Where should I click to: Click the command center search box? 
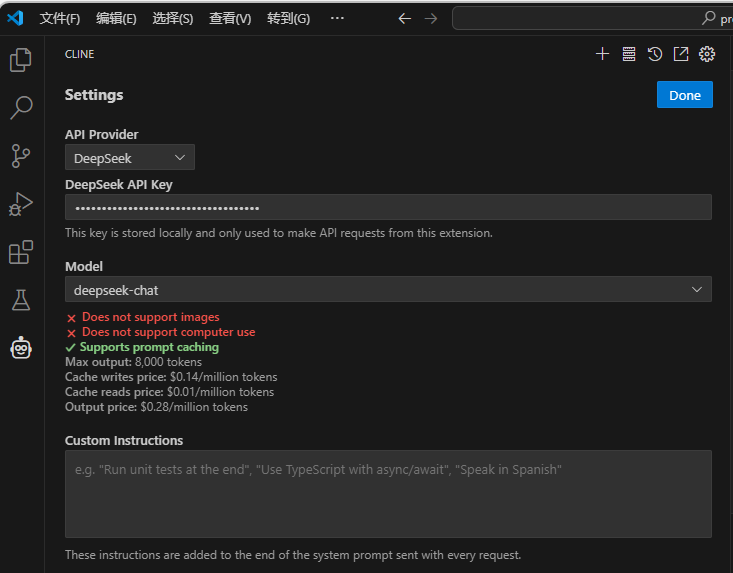(x=592, y=18)
